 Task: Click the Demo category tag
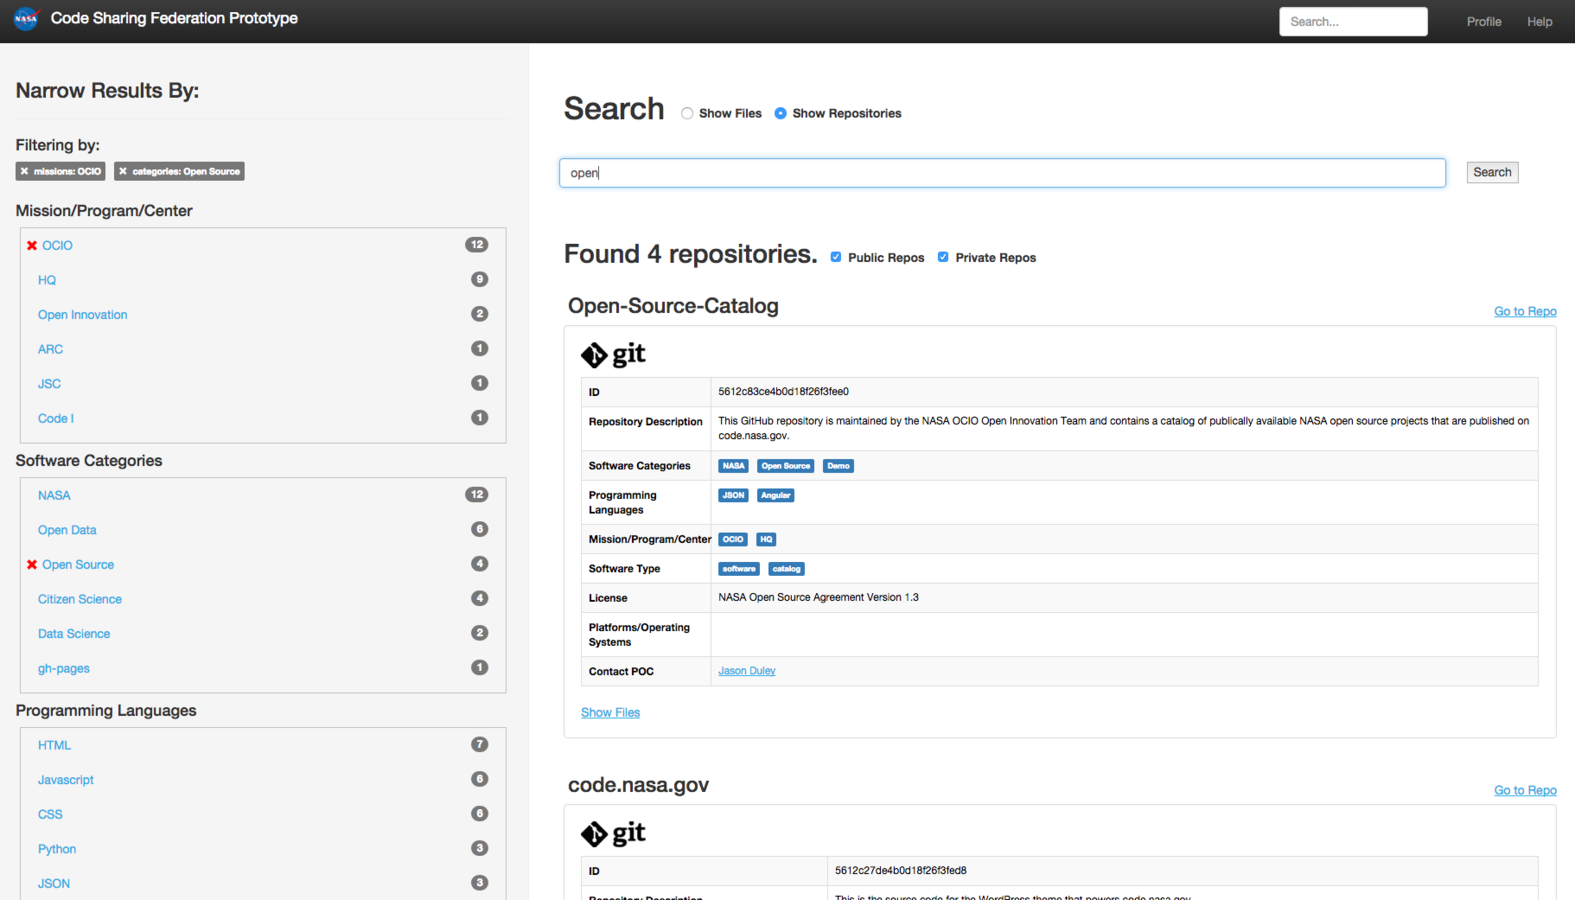click(x=838, y=466)
